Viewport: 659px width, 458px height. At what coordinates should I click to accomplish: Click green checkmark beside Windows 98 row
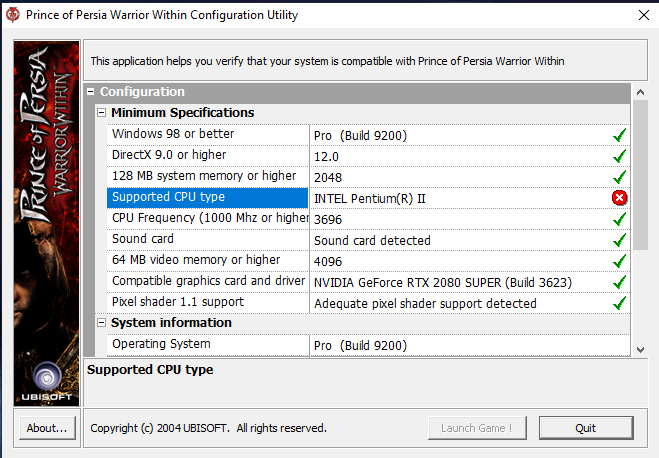coord(619,135)
